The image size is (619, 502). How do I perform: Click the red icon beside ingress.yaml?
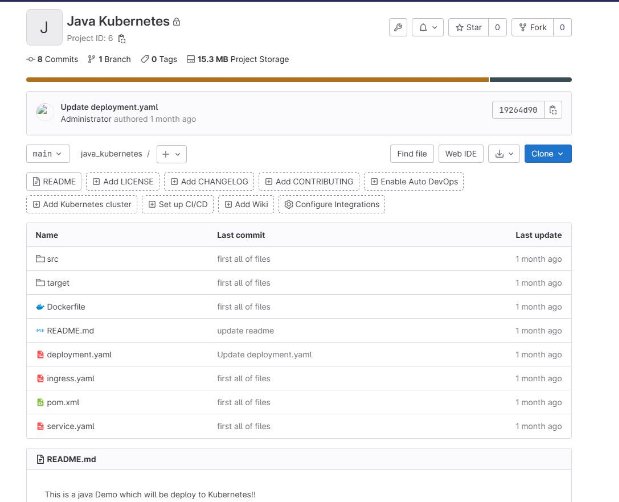(40, 378)
